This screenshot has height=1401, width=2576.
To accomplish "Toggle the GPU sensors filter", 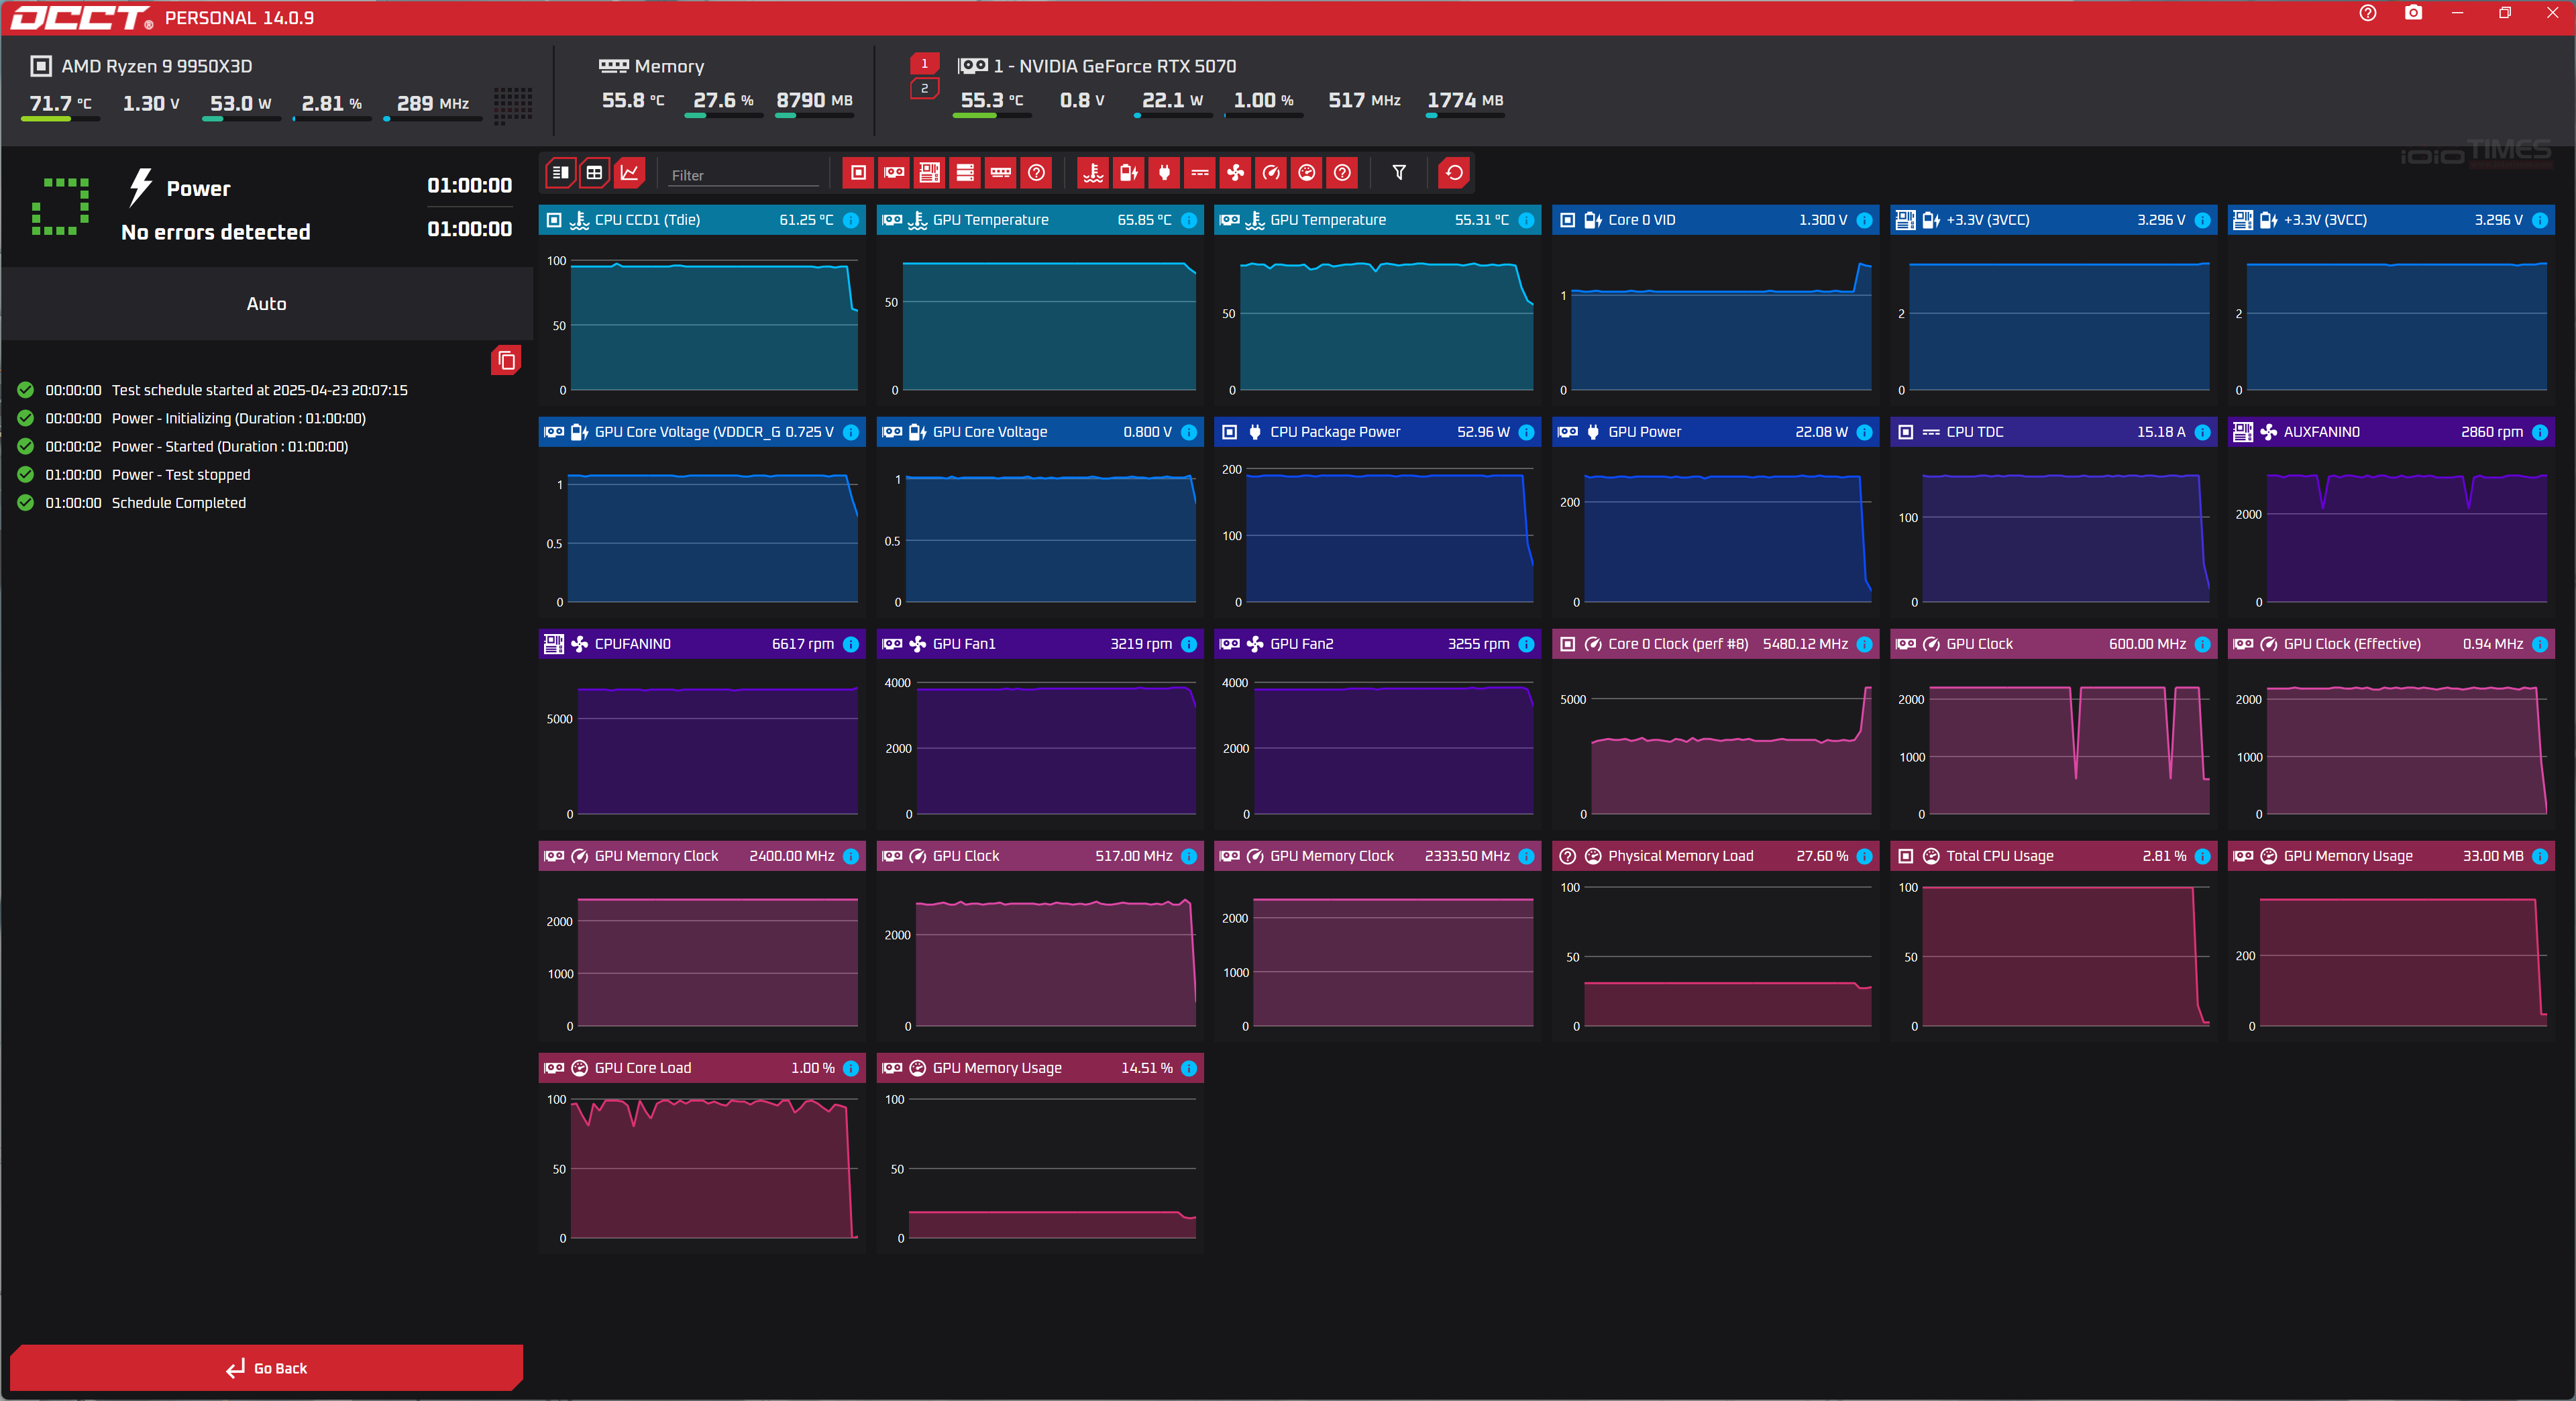I will 894,173.
